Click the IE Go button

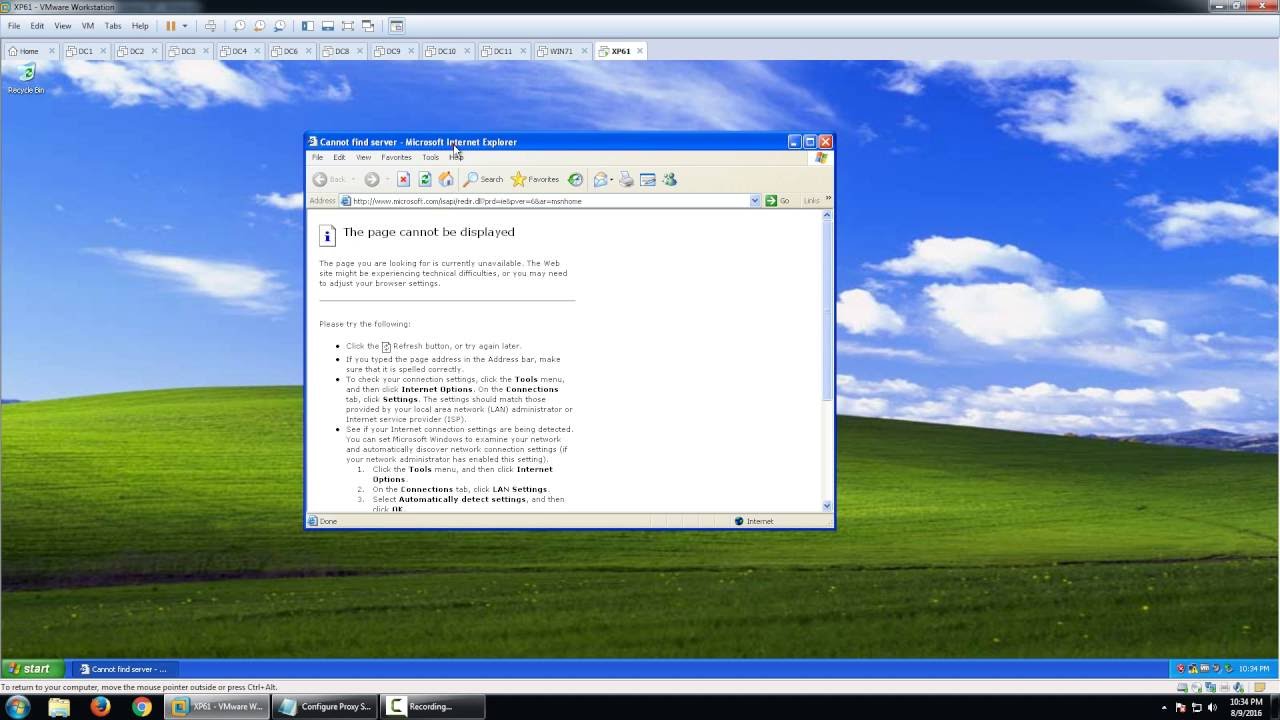tap(778, 201)
